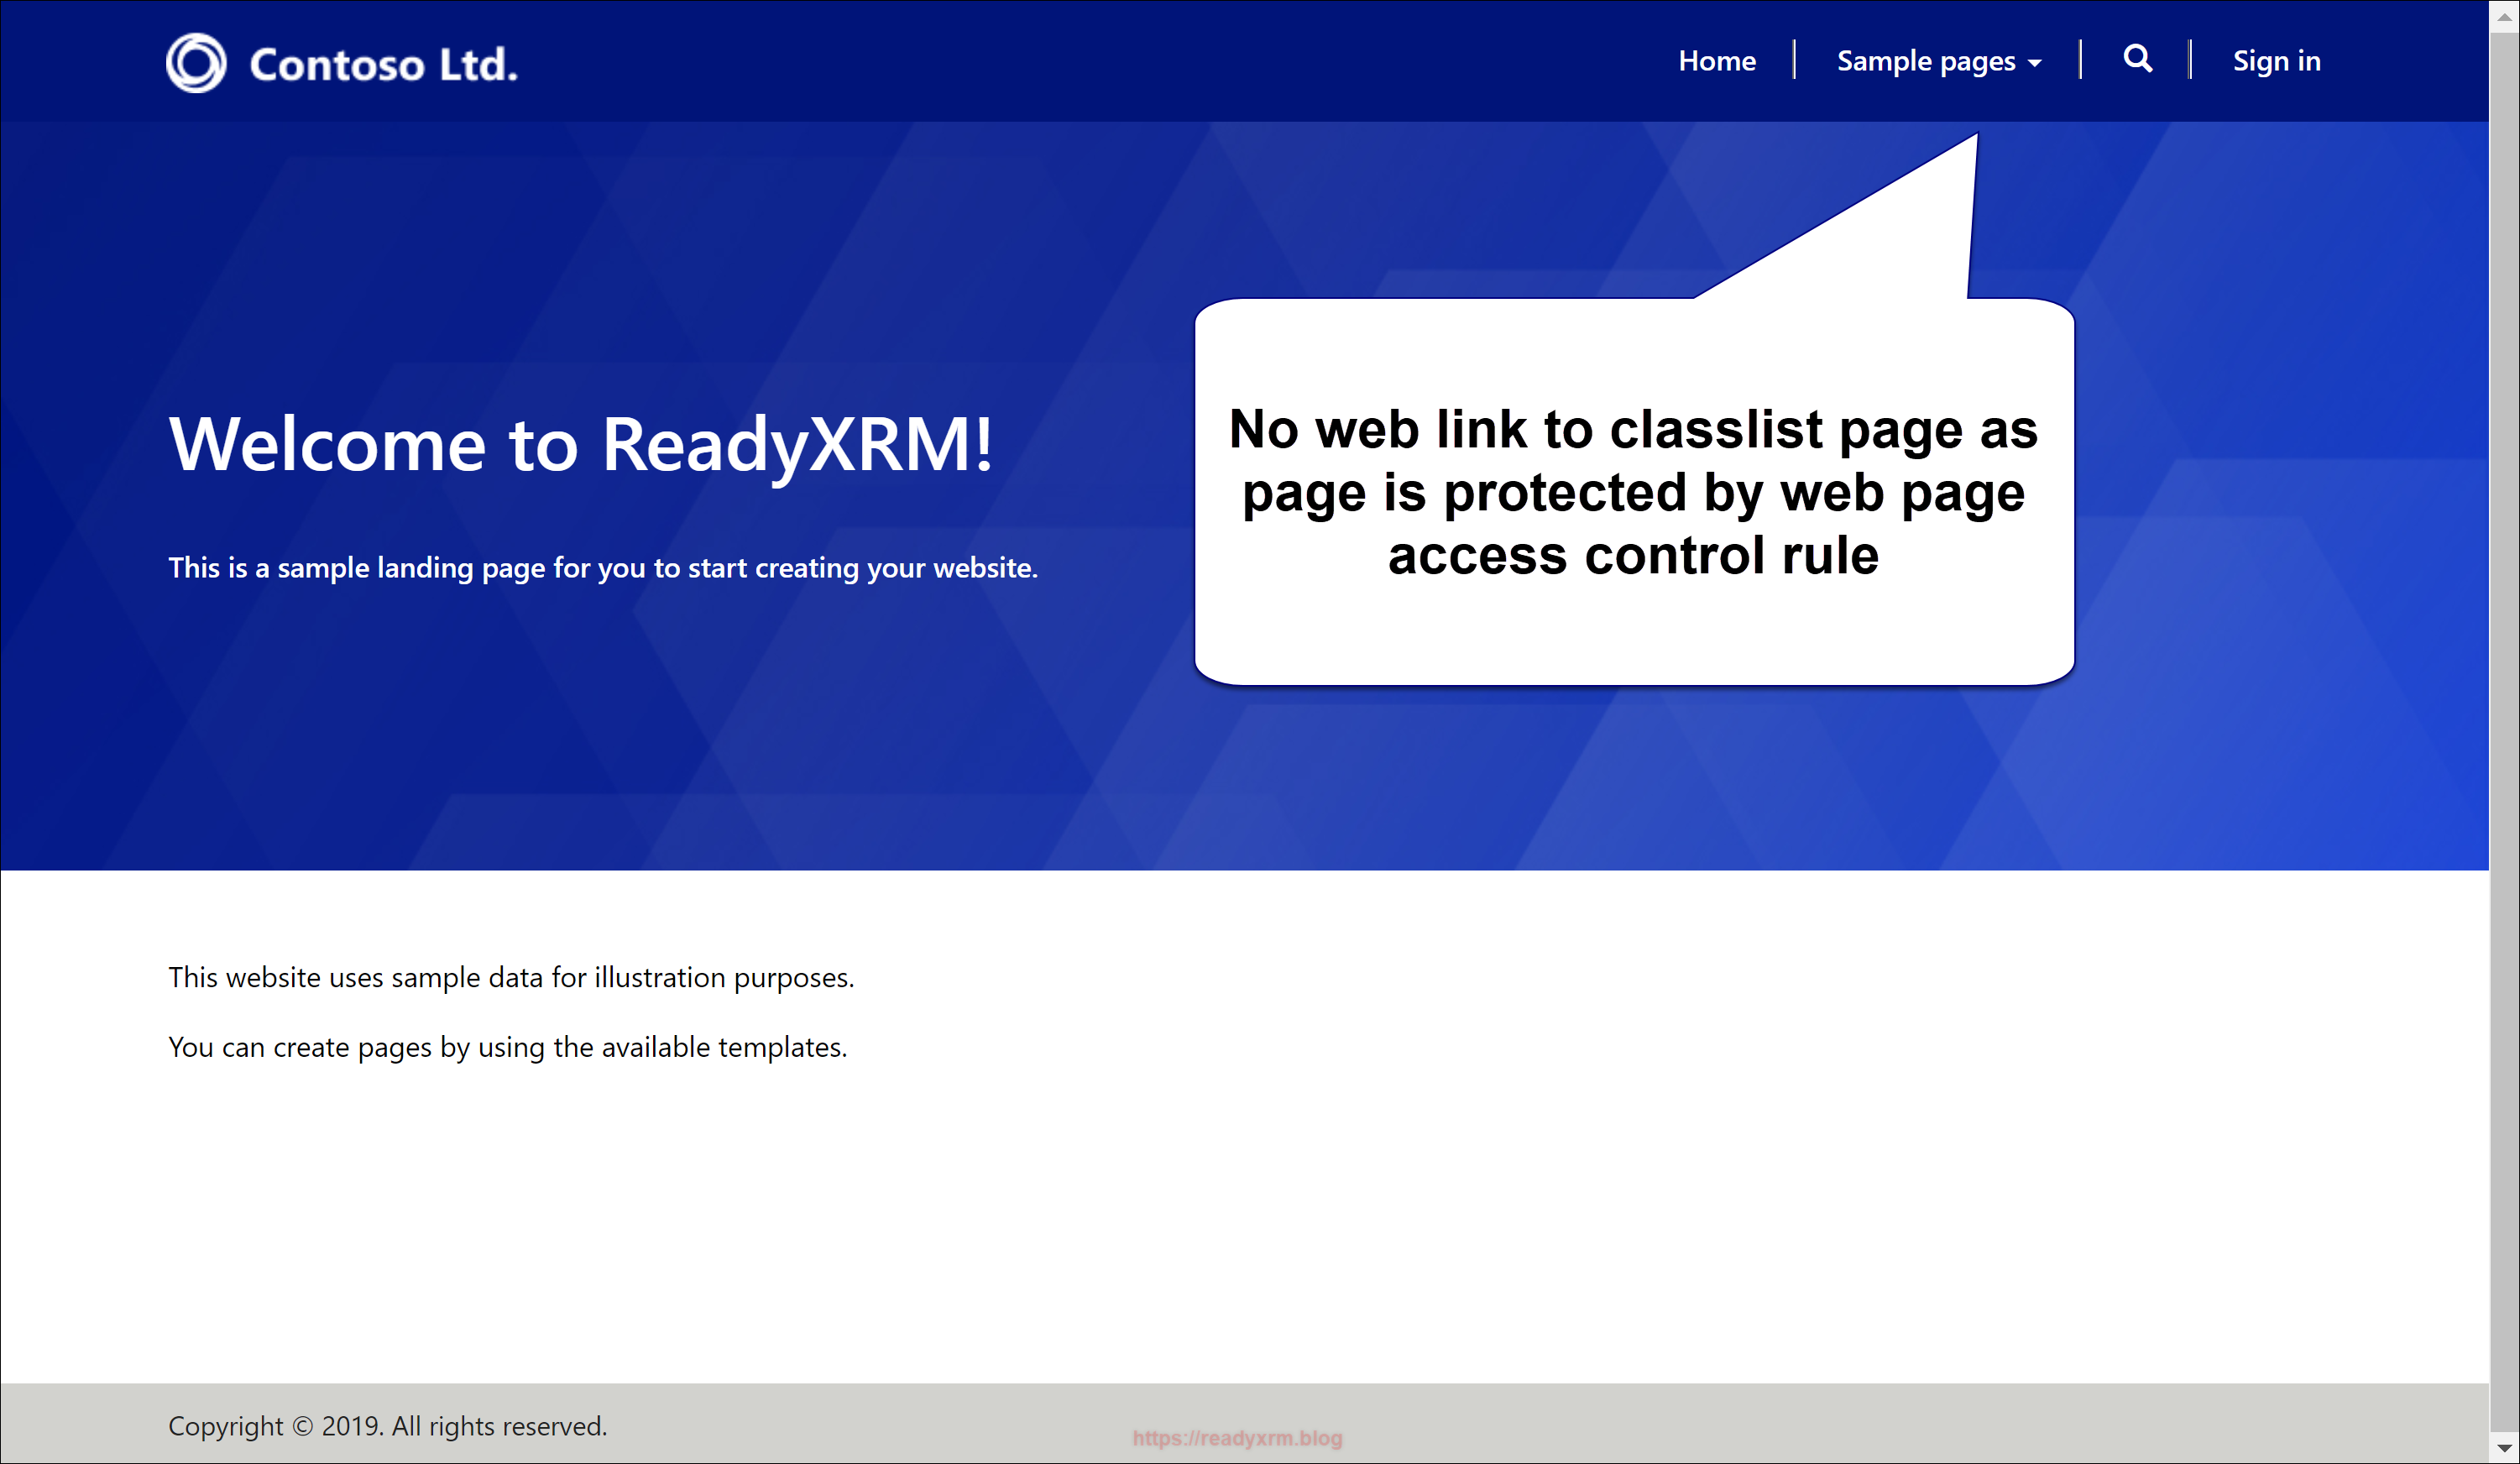Image resolution: width=2520 pixels, height=1464 pixels.
Task: Open search with the magnifying glass icon
Action: (x=2137, y=59)
